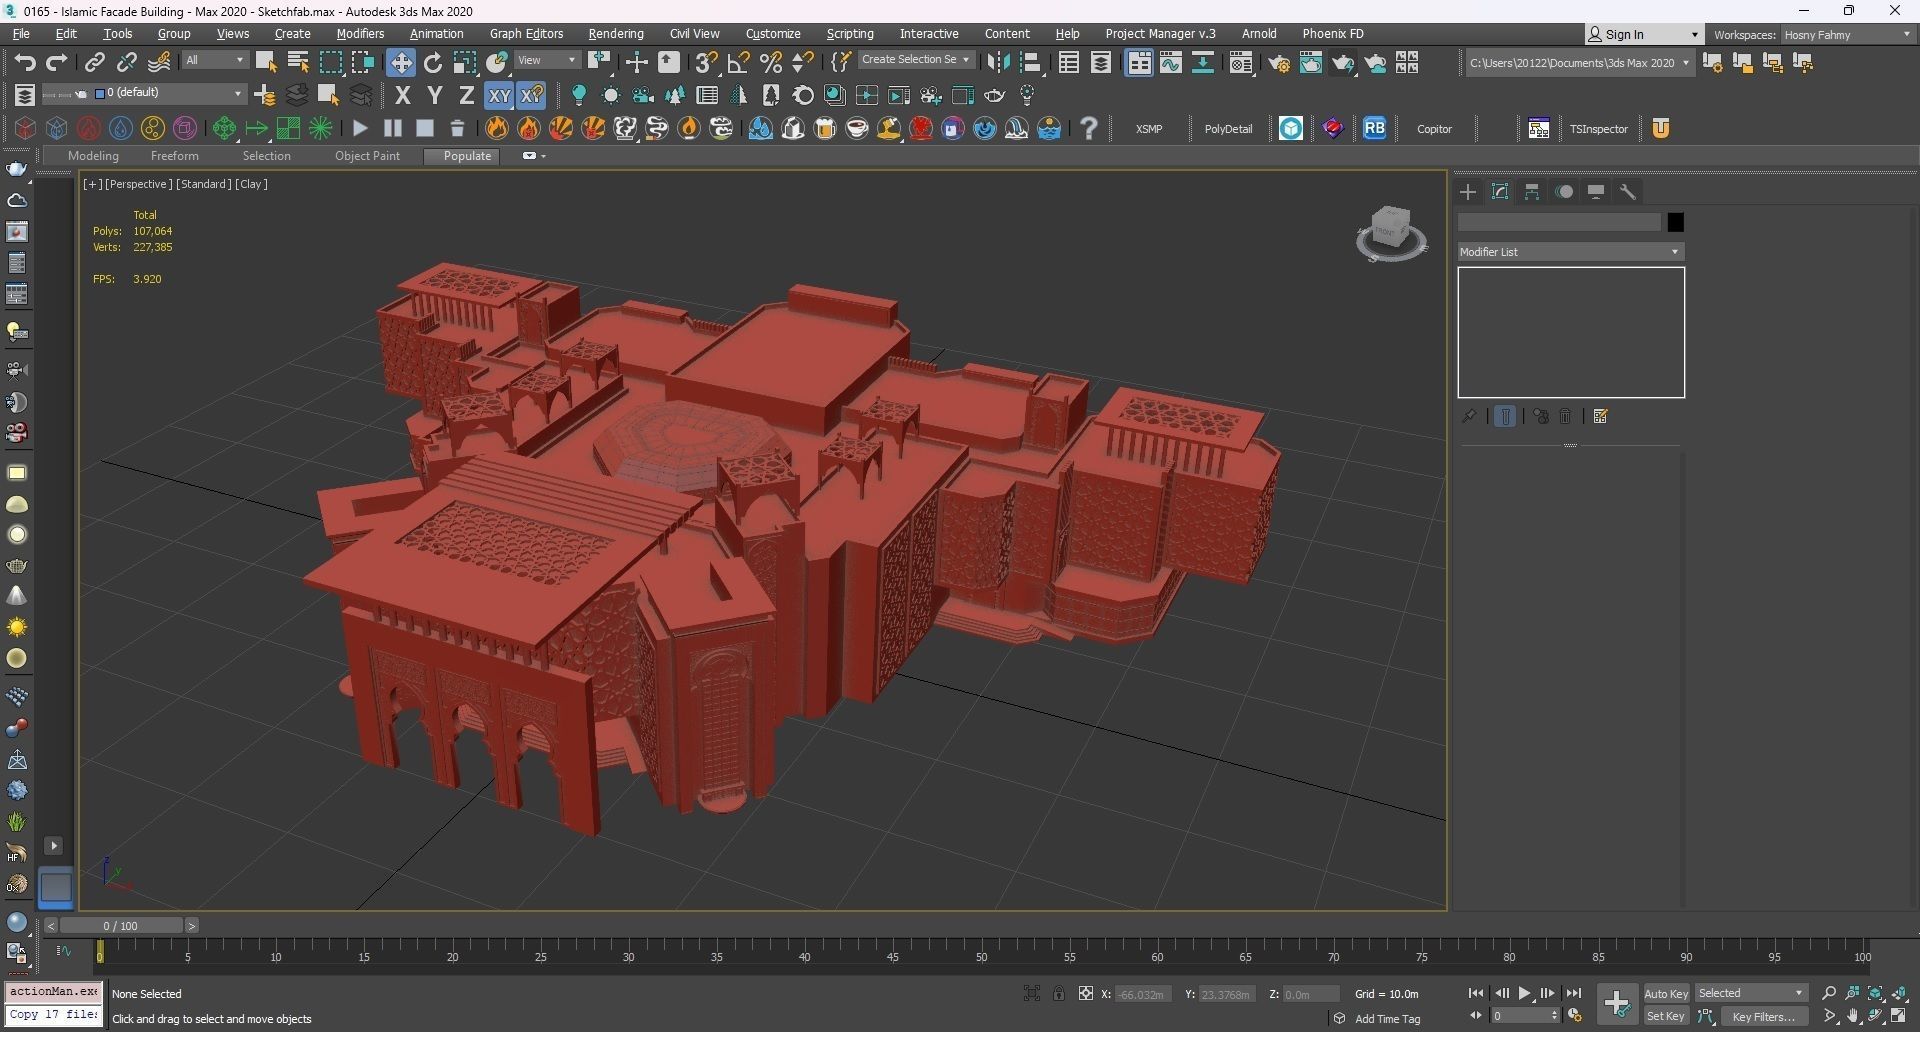Open the Create command panel tab
This screenshot has height=1040, width=1920.
coord(1467,192)
